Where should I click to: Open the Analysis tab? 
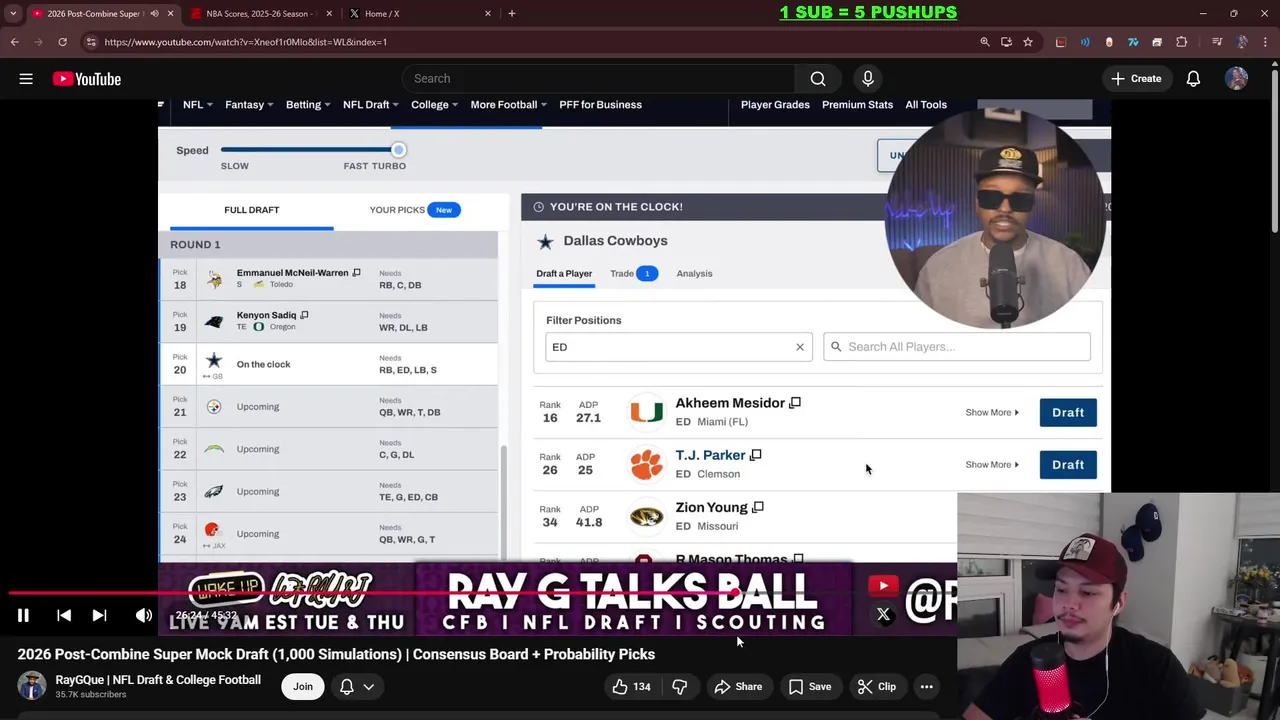(x=694, y=274)
